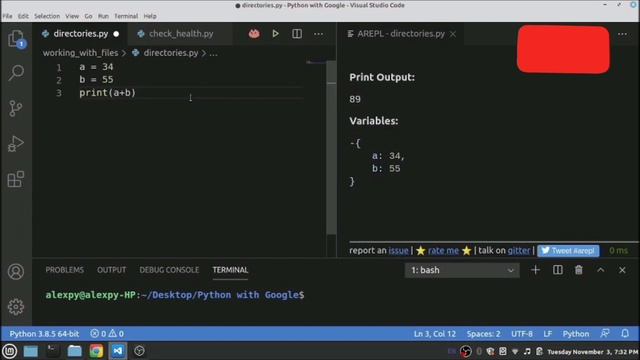This screenshot has height=360, width=640.
Task: Open the Run and Debug view
Action: pyautogui.click(x=16, y=144)
